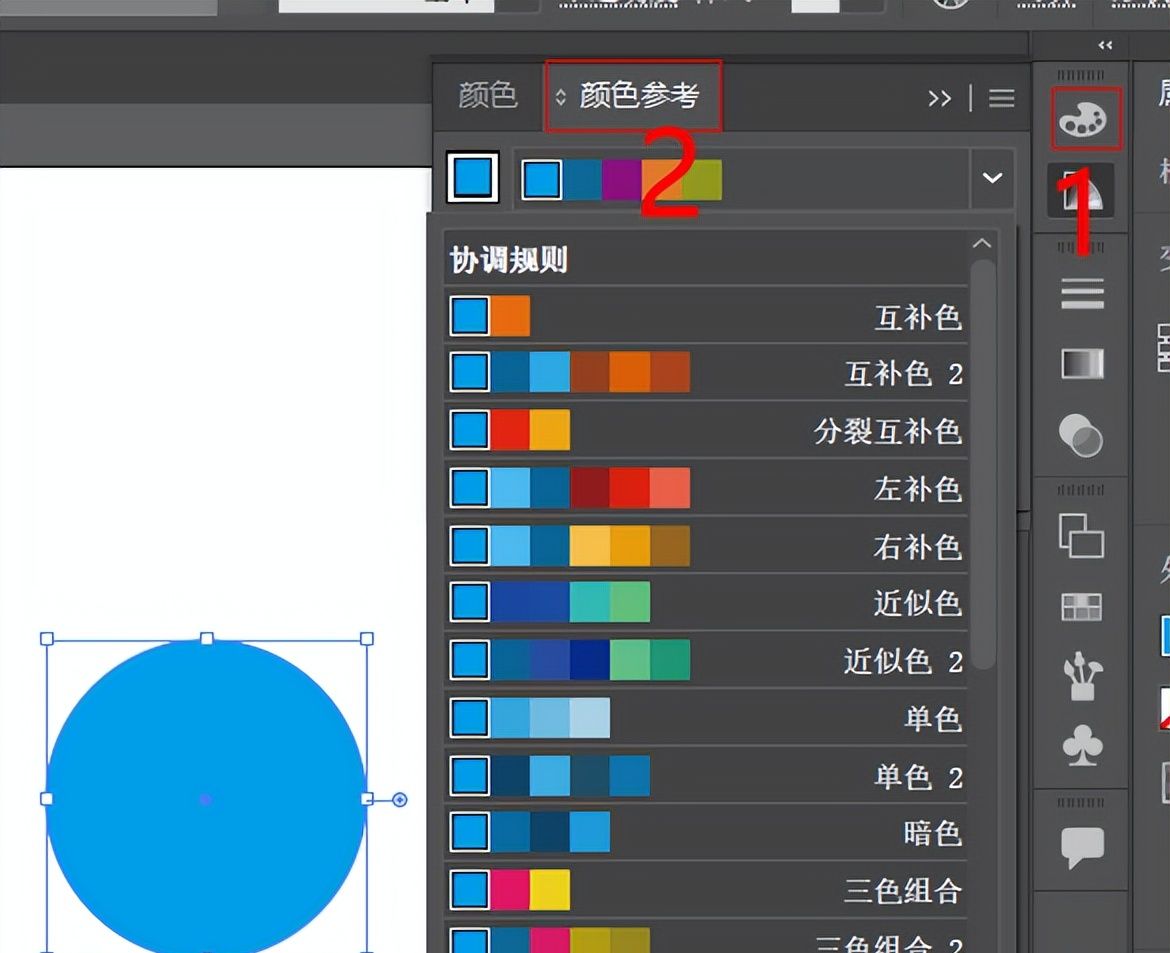
Task: Open the Color Guide panel dock icon
Action: 1081,191
